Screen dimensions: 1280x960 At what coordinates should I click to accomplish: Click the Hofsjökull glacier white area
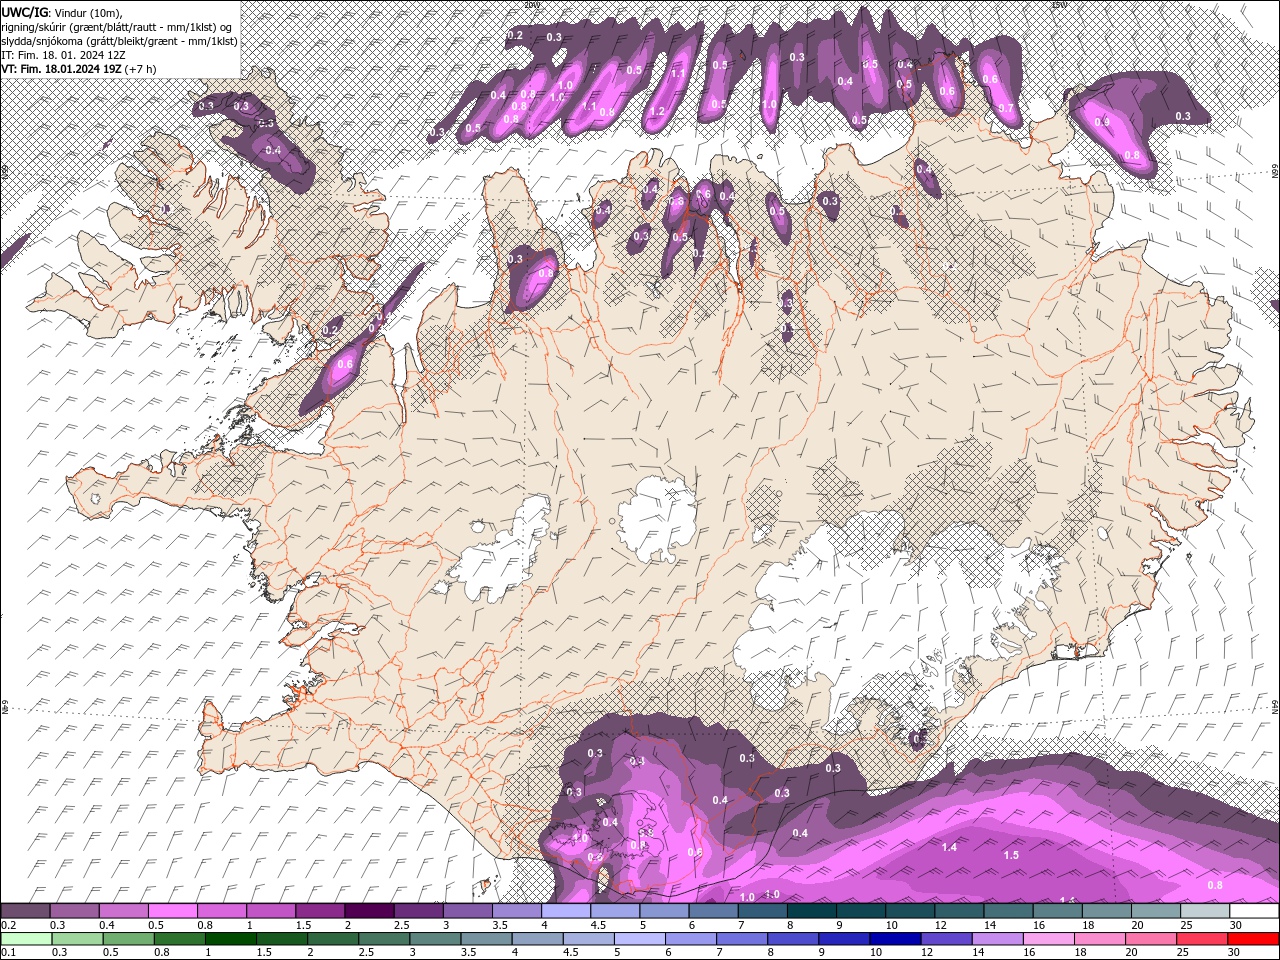tap(657, 518)
